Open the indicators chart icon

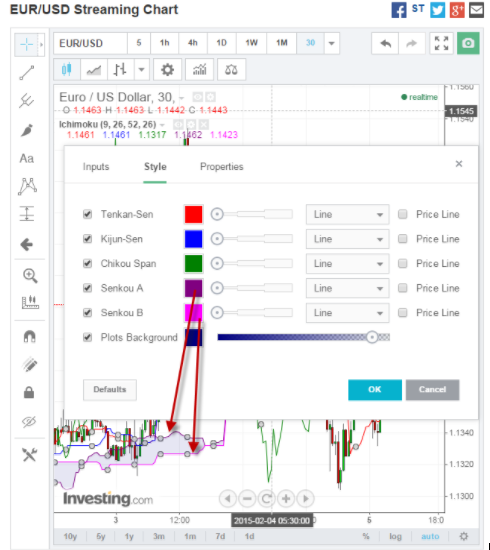pos(199,69)
